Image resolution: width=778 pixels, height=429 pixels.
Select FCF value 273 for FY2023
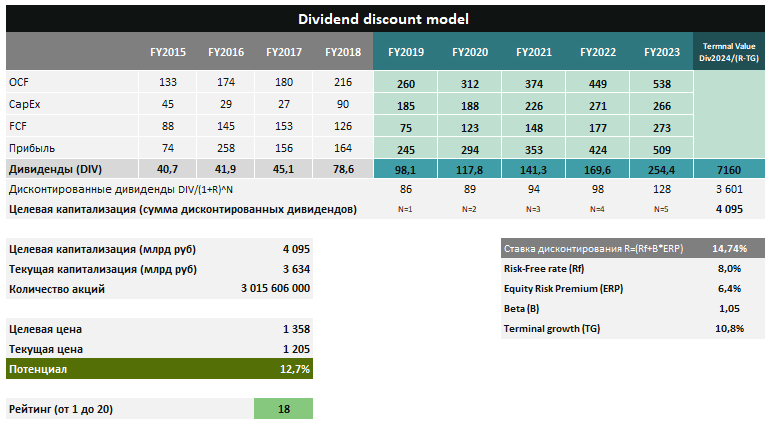click(x=661, y=126)
